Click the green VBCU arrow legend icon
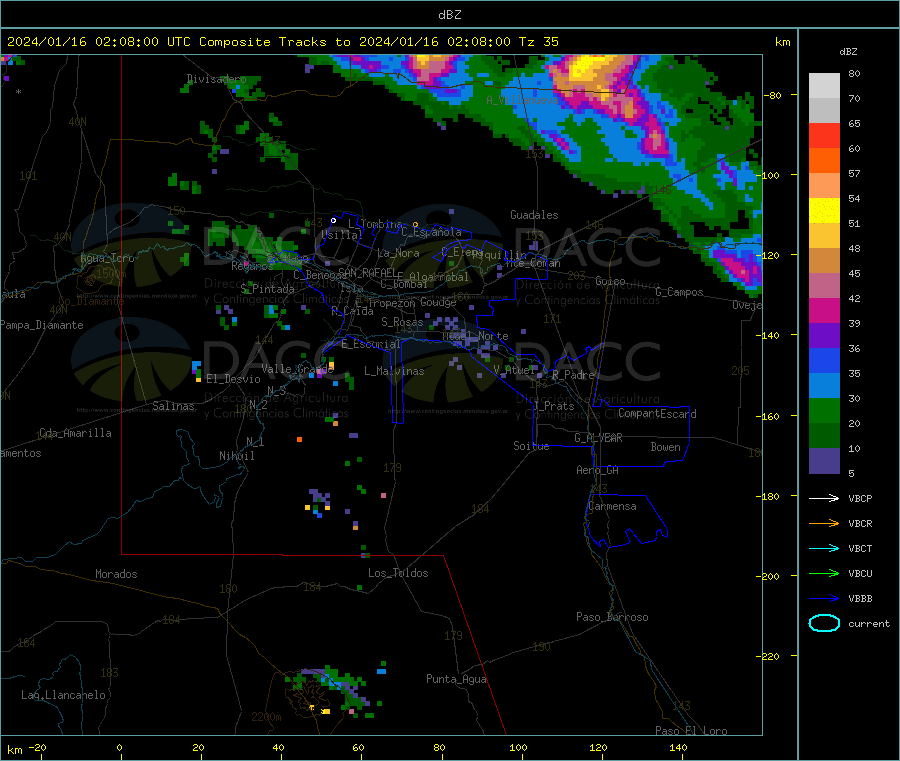 824,573
